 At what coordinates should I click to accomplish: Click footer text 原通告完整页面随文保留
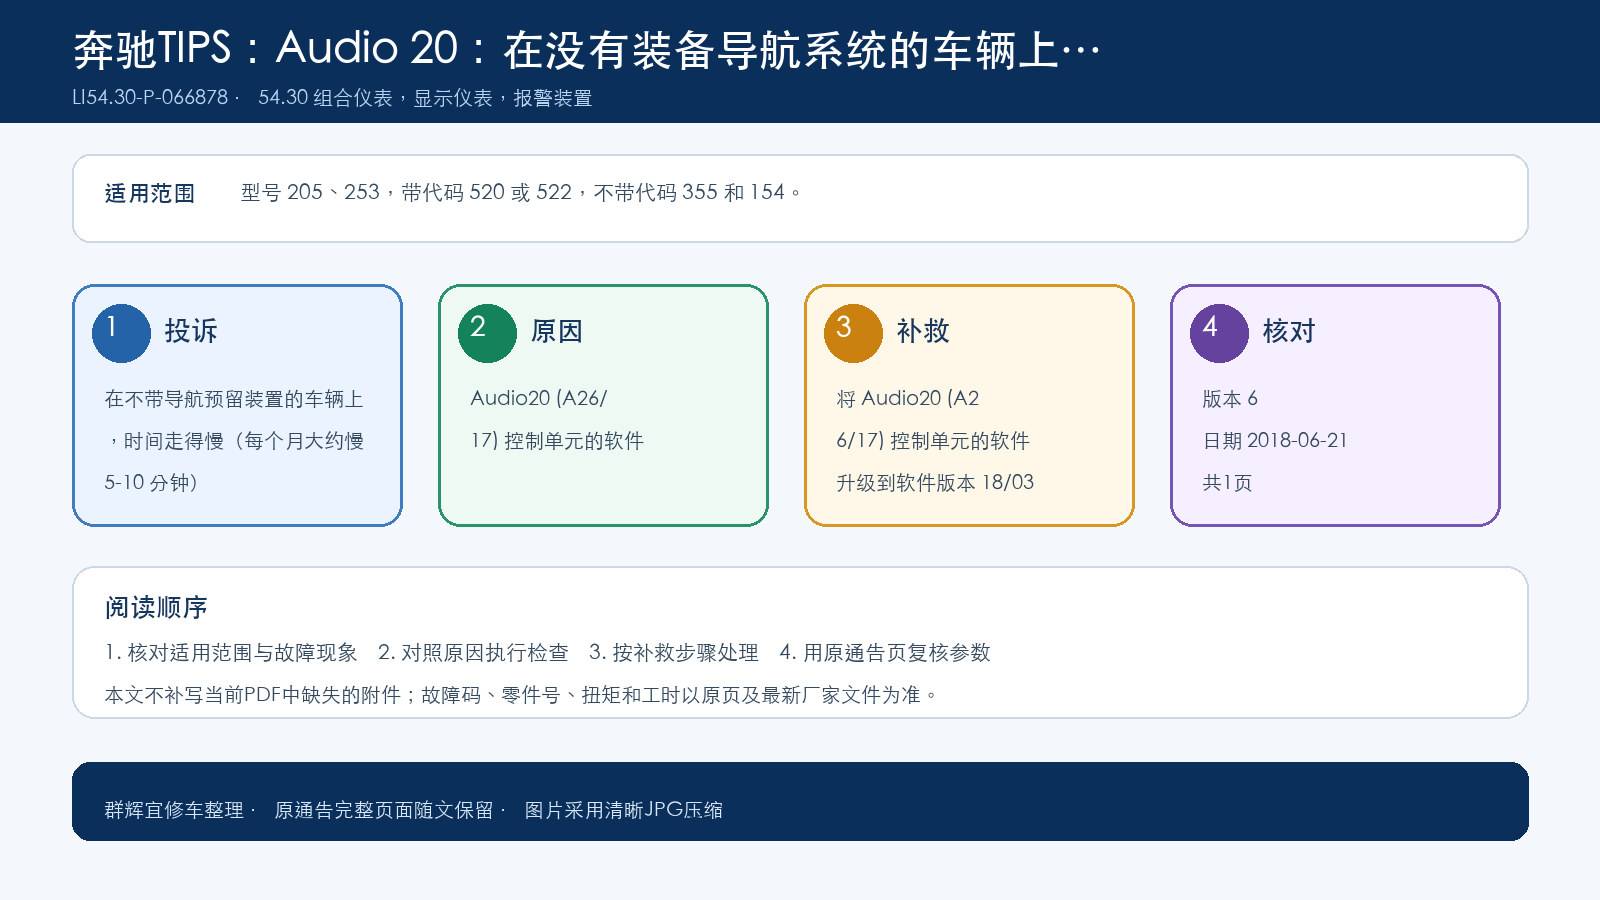pyautogui.click(x=384, y=810)
